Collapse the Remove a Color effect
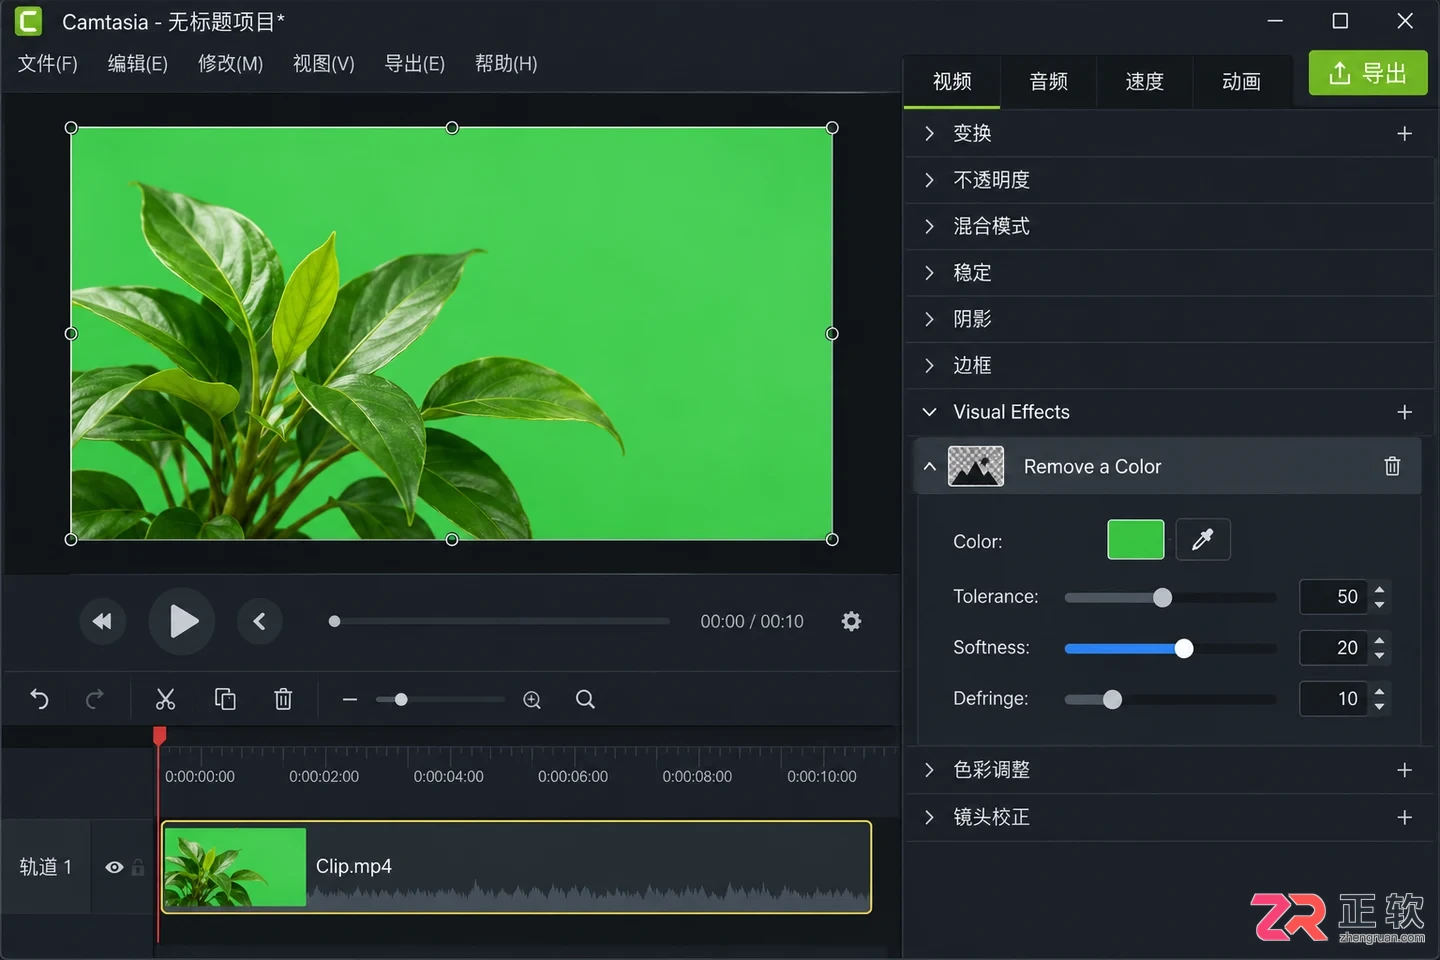 point(929,466)
